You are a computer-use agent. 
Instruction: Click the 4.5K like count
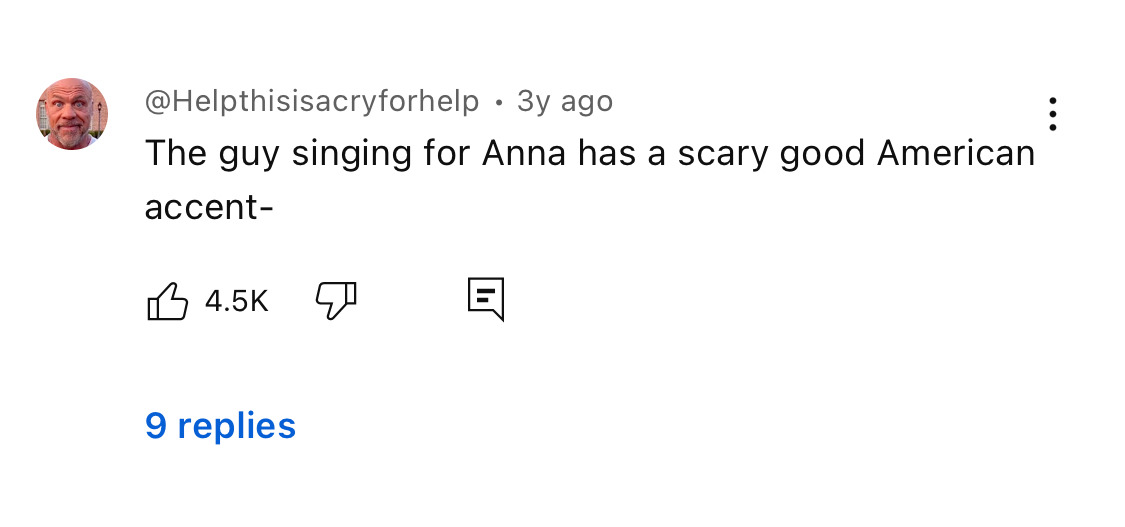[x=237, y=301]
